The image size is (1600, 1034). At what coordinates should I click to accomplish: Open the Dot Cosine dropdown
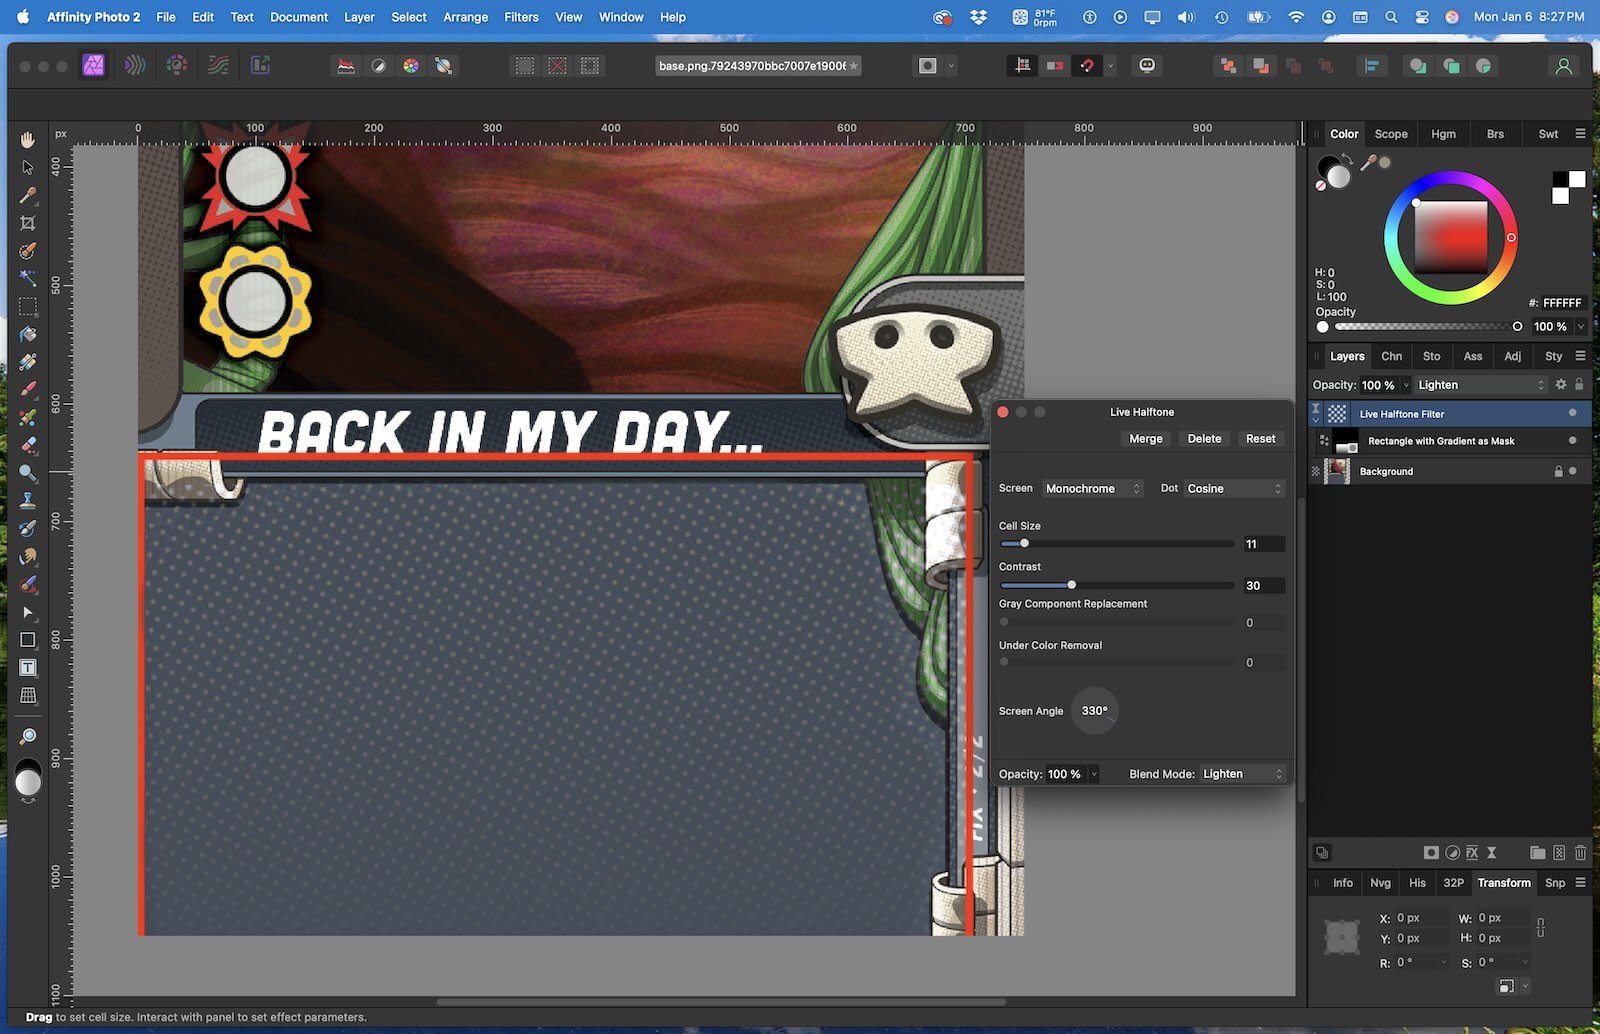click(1234, 489)
